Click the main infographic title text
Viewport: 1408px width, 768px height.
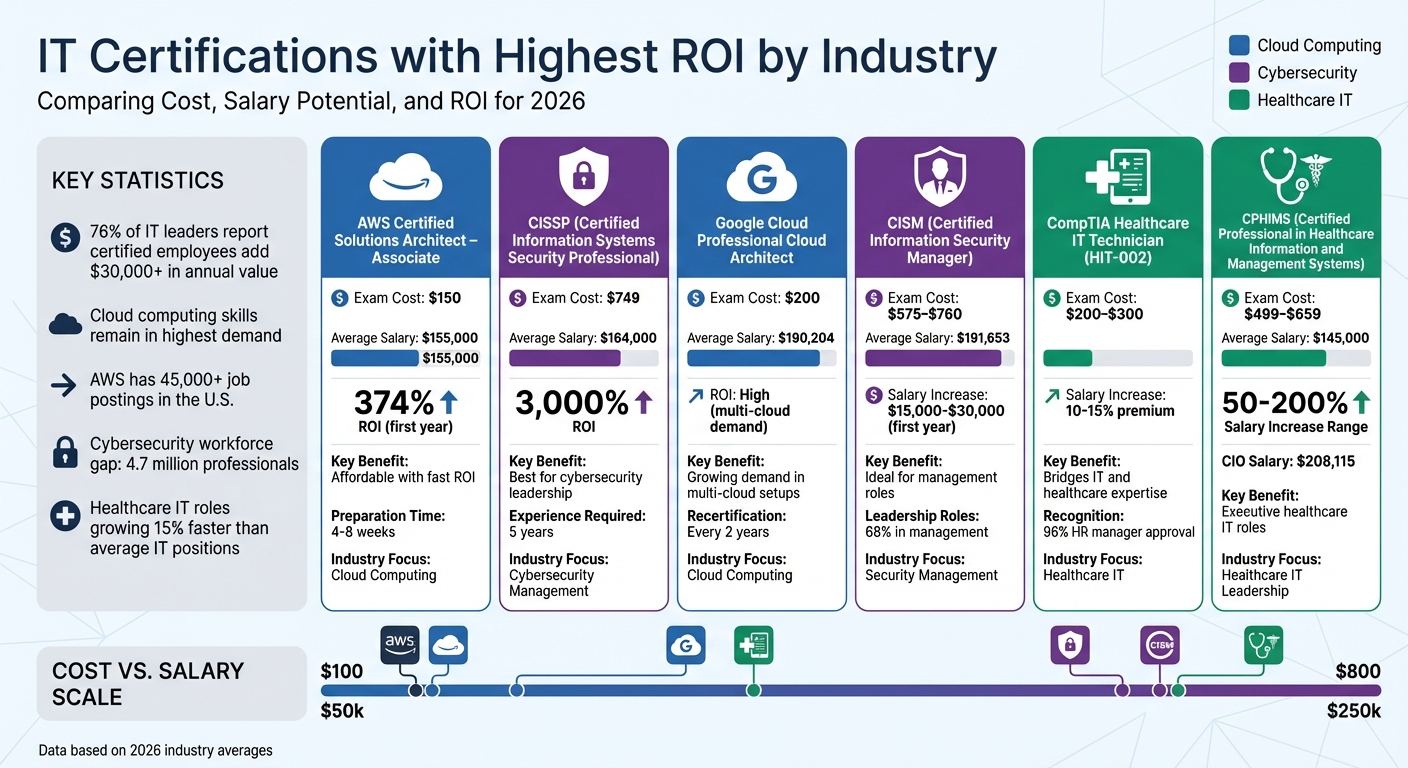pos(517,57)
